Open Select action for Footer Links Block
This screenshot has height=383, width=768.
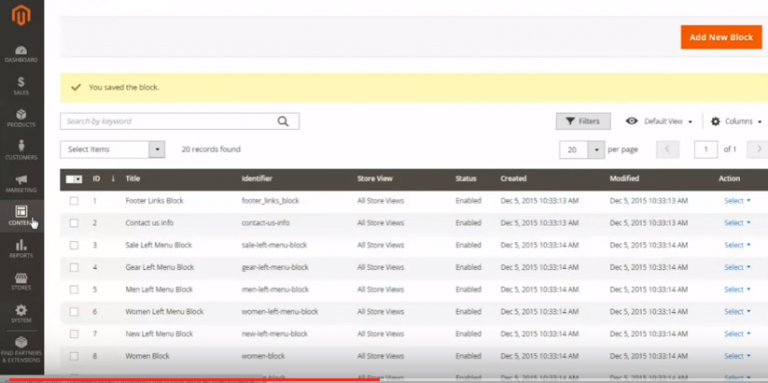point(737,201)
